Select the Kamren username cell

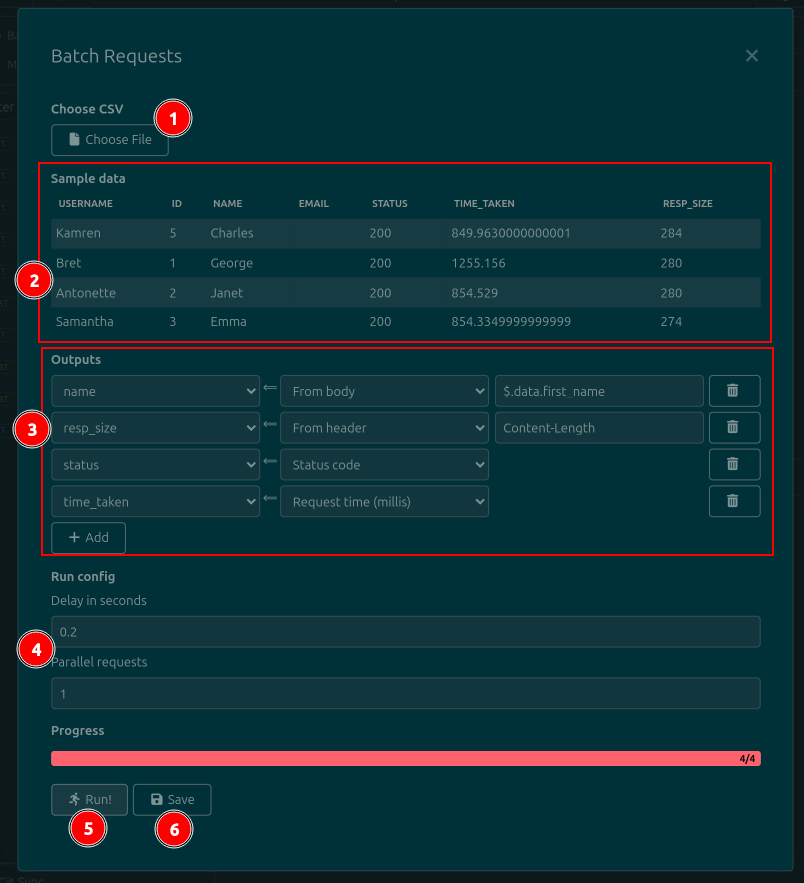[78, 233]
